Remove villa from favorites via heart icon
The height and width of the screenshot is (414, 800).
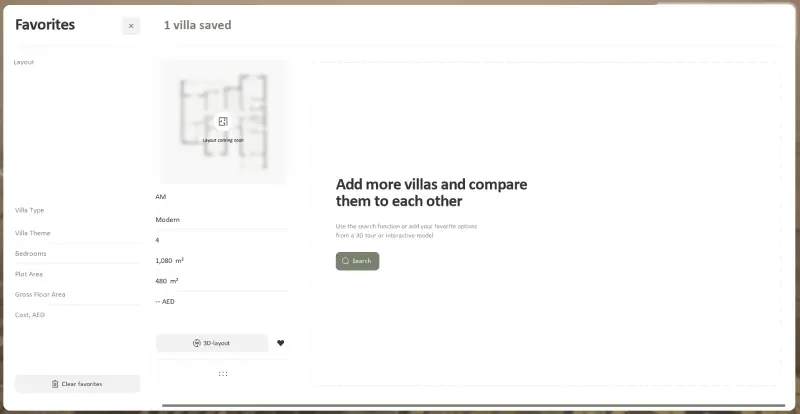tap(281, 343)
